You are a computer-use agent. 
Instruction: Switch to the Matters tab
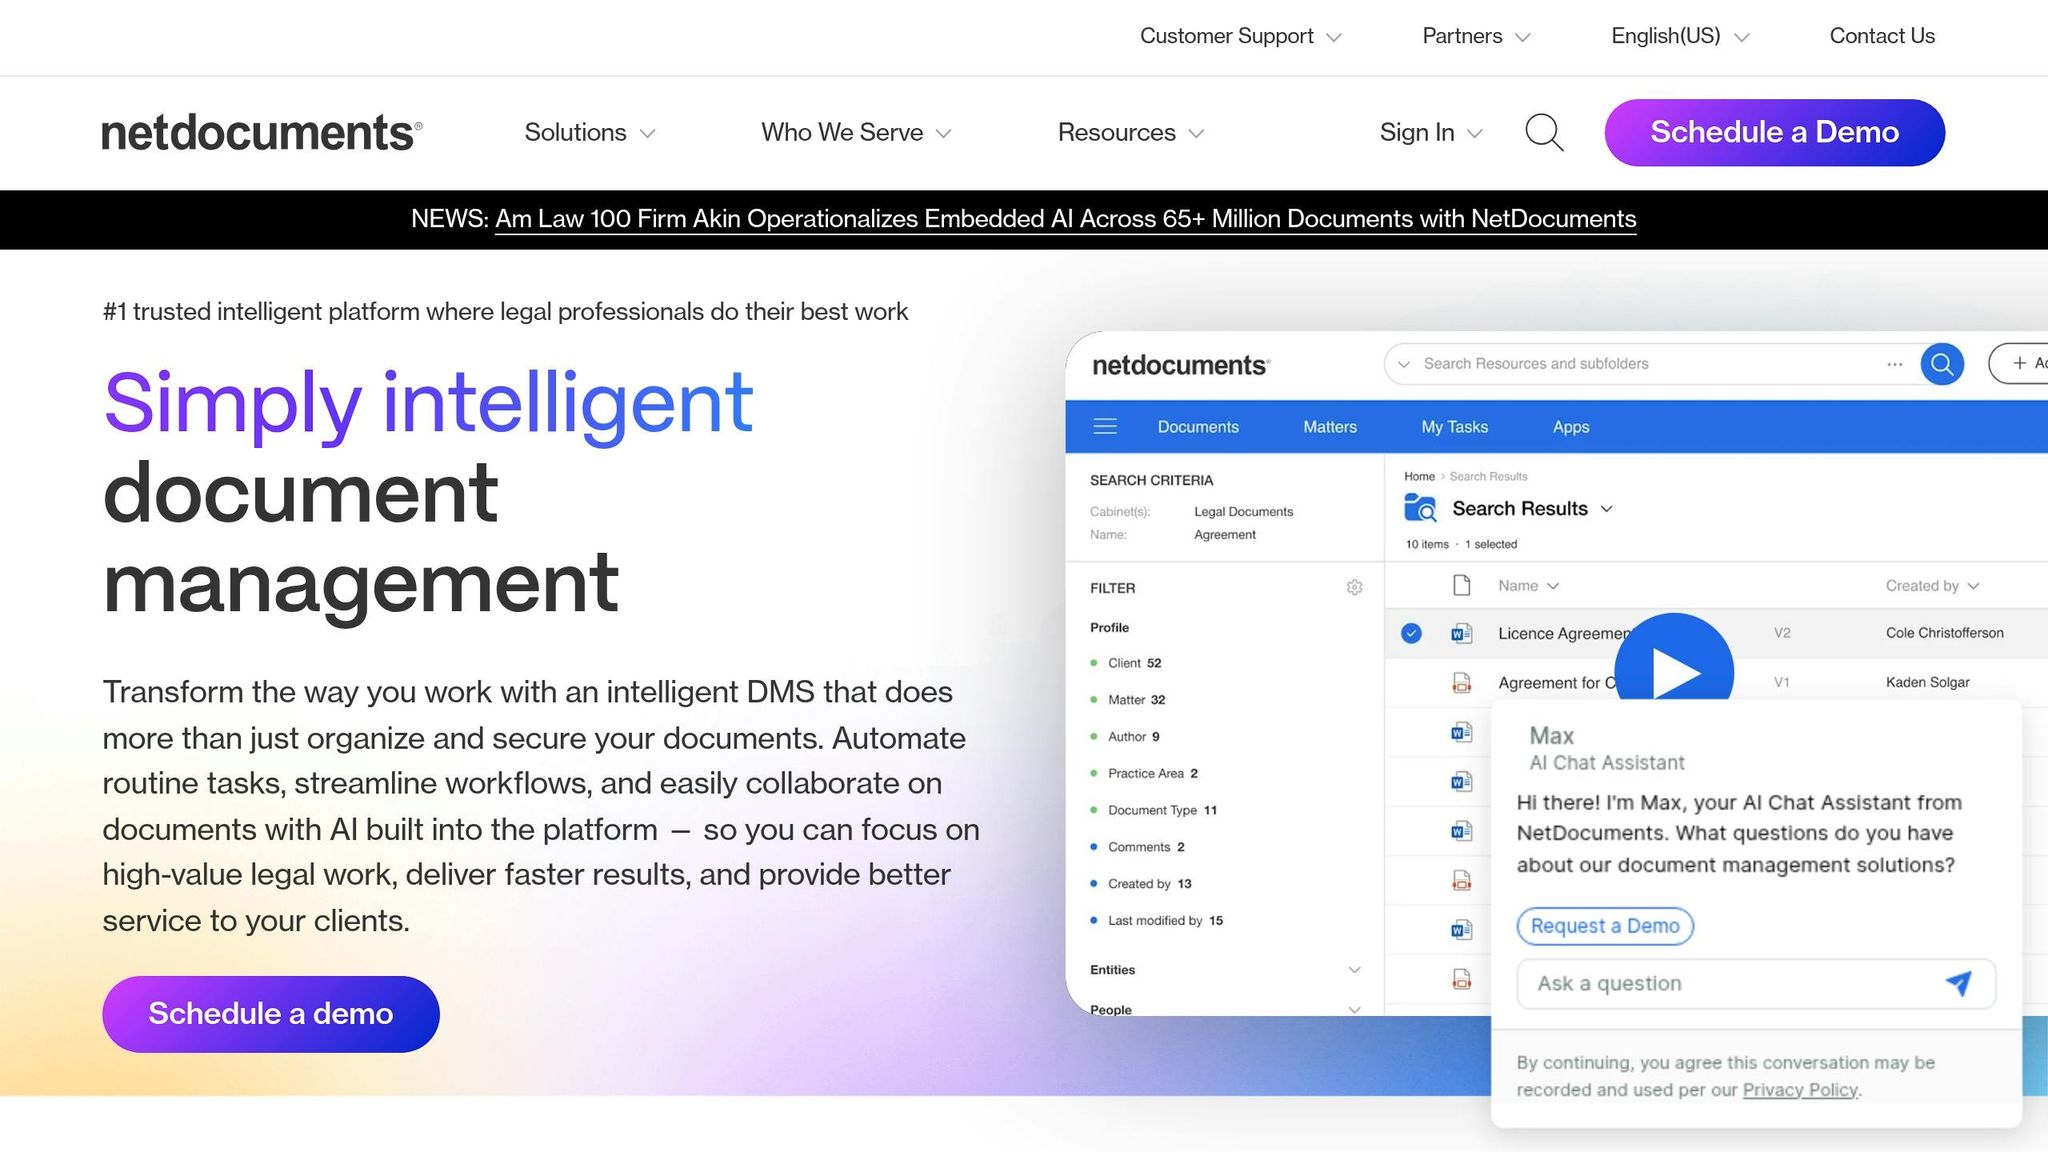pos(1329,427)
